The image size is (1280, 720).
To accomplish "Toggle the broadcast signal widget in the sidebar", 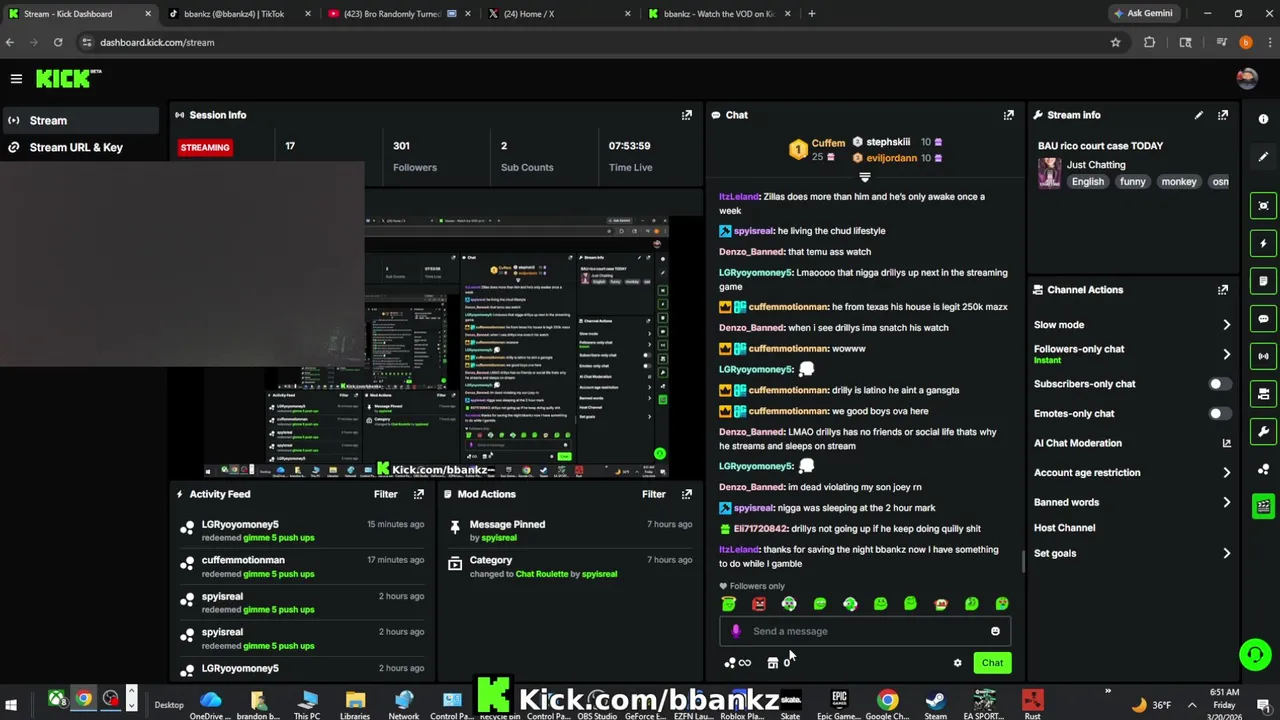I will point(1263,356).
